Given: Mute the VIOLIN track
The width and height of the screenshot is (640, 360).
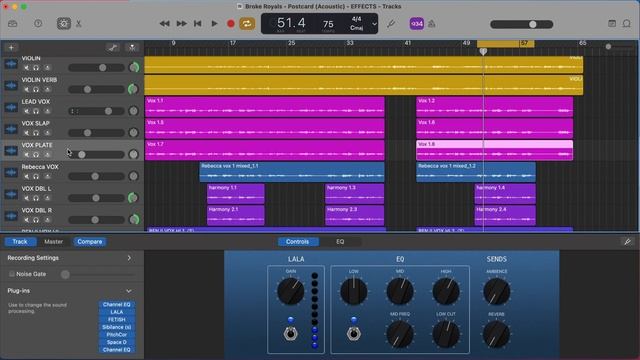Looking at the screenshot, I should tap(27, 68).
